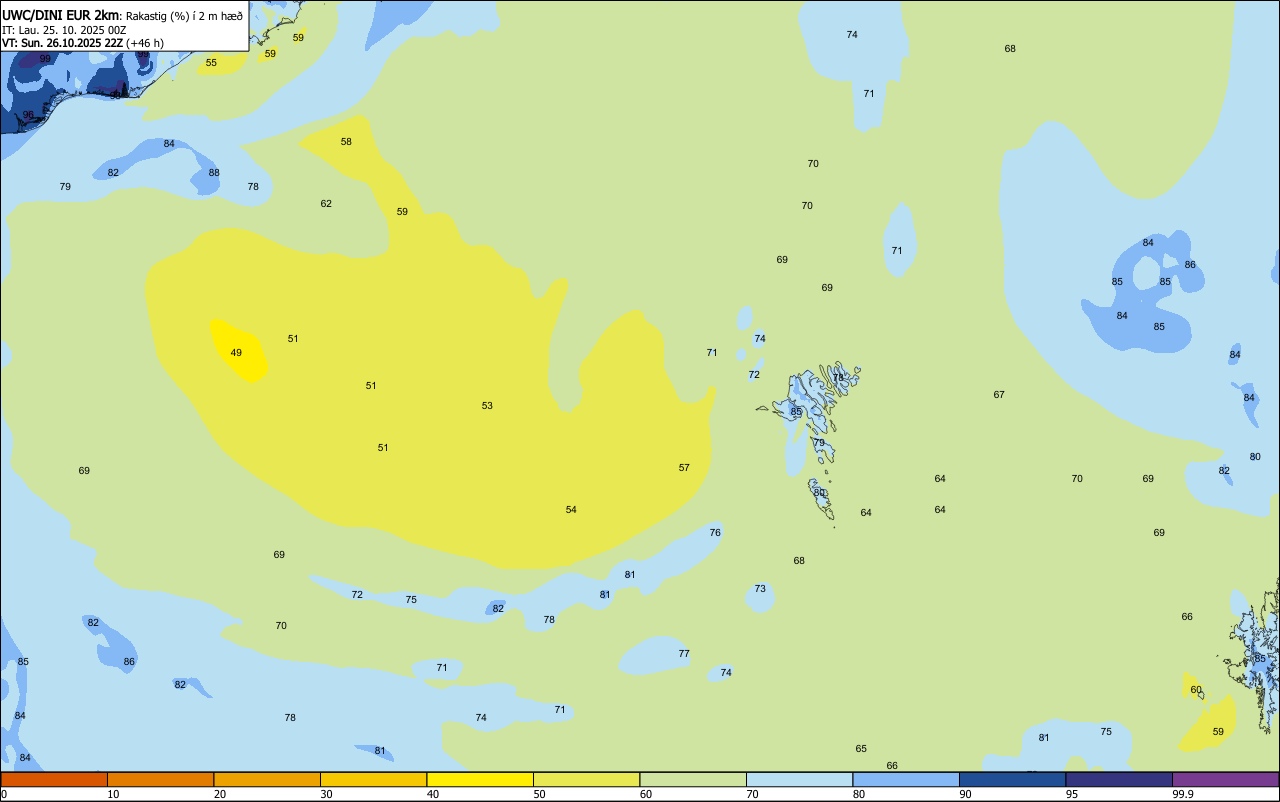
Task: Click the 40 legend tick label
Action: click(433, 794)
